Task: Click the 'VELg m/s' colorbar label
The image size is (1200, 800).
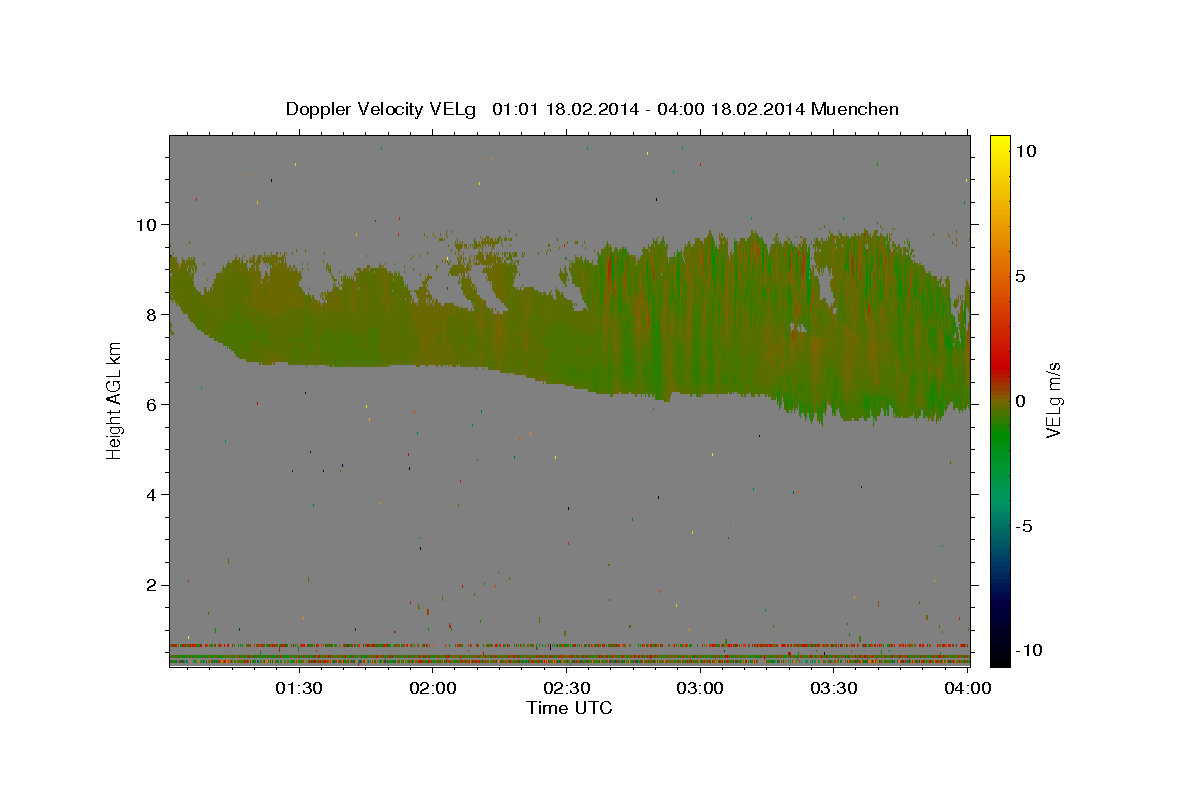Action: click(x=1053, y=400)
